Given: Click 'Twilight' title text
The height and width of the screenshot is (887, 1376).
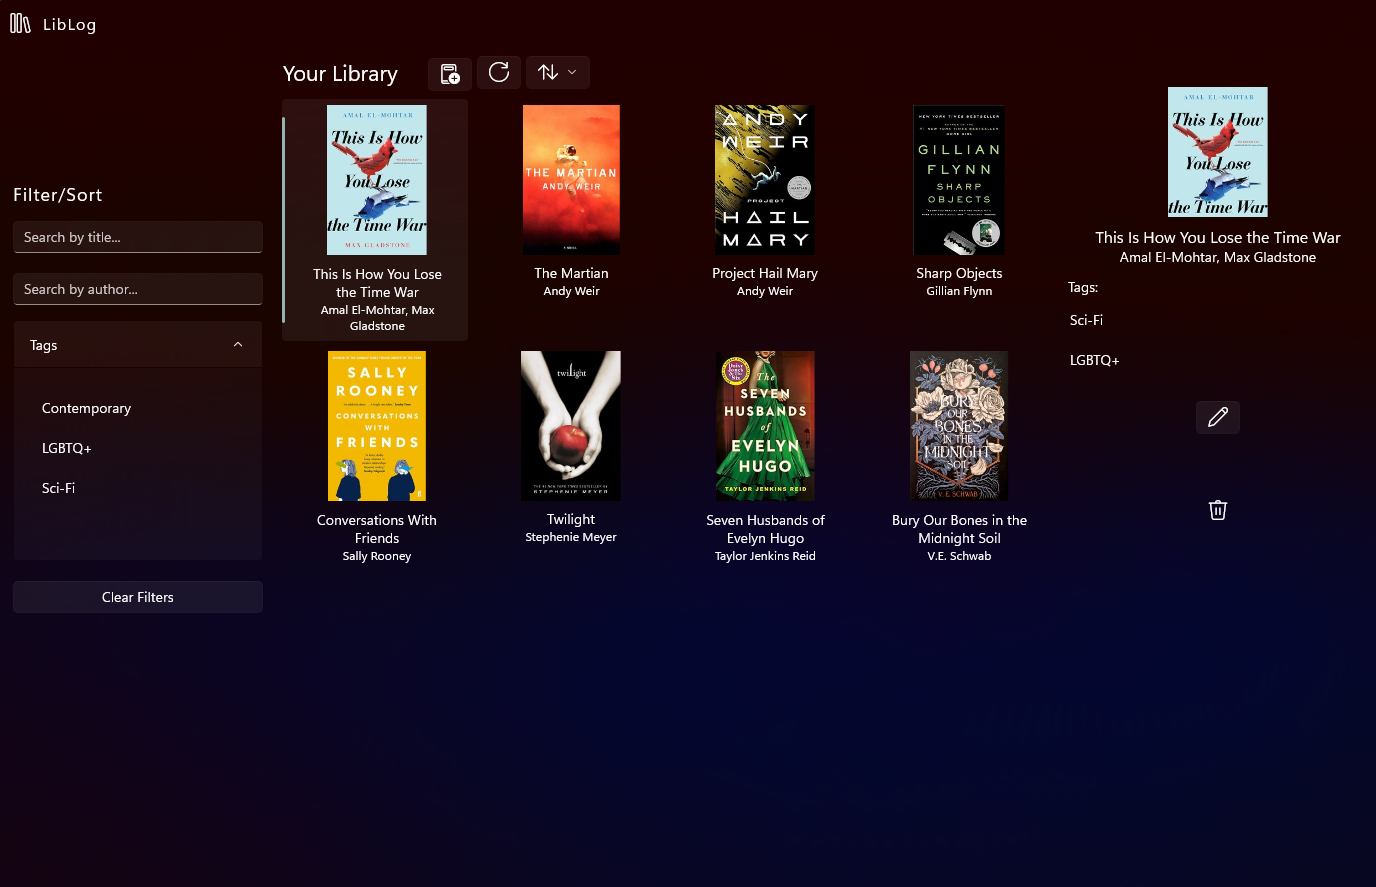Looking at the screenshot, I should point(571,519).
